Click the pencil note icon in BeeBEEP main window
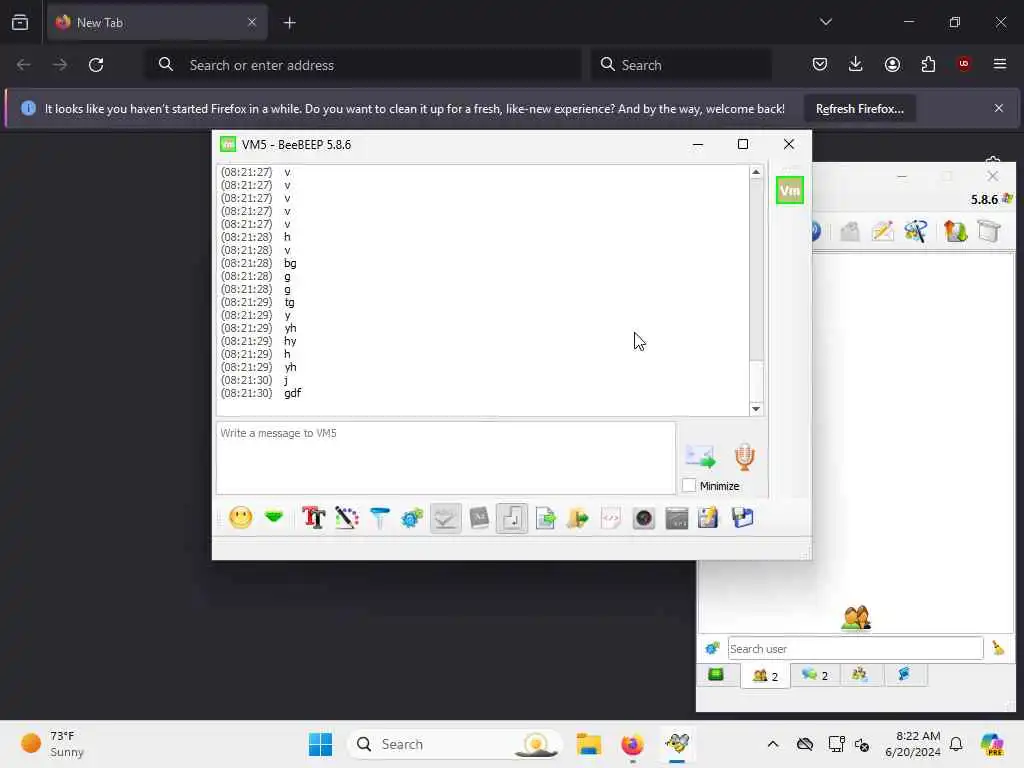This screenshot has width=1024, height=768. (882, 231)
